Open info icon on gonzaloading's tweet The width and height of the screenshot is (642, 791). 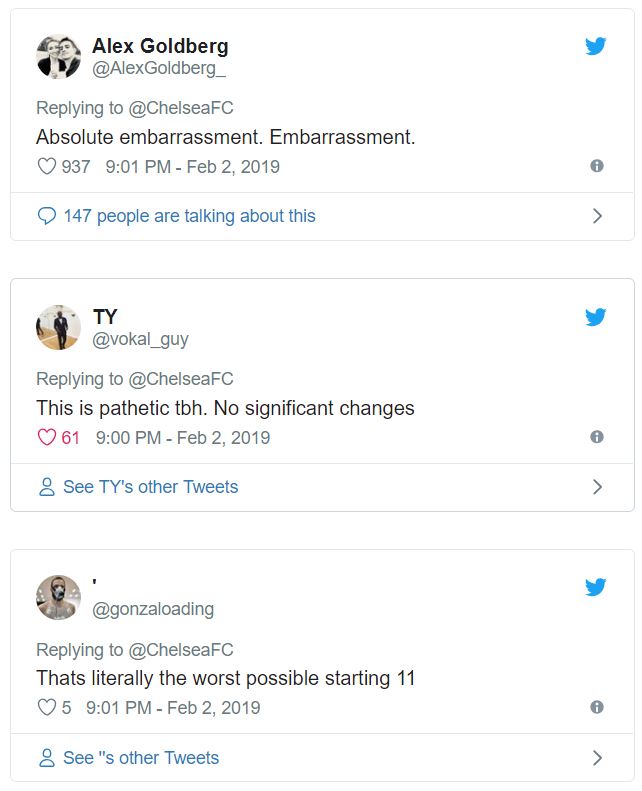tap(597, 707)
